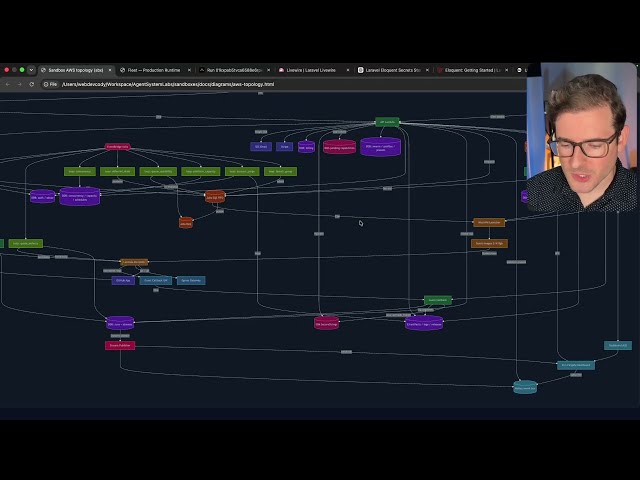Image resolution: width=640 pixels, height=480 pixels.
Task: Select the DDB: runs + streams cylinder
Action: [x=120, y=323]
